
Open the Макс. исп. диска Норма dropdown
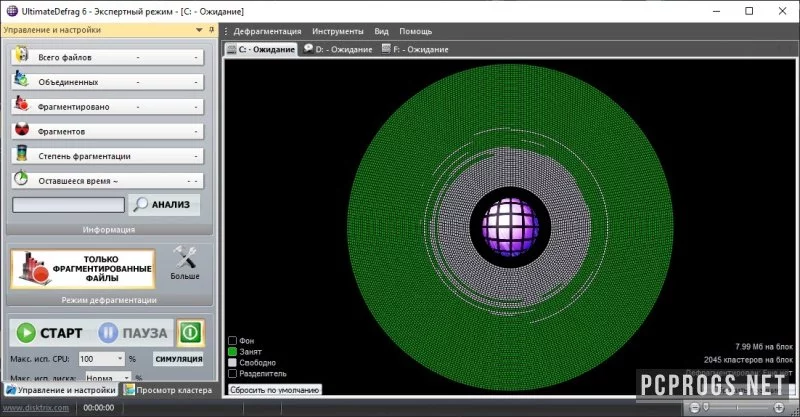(x=126, y=378)
